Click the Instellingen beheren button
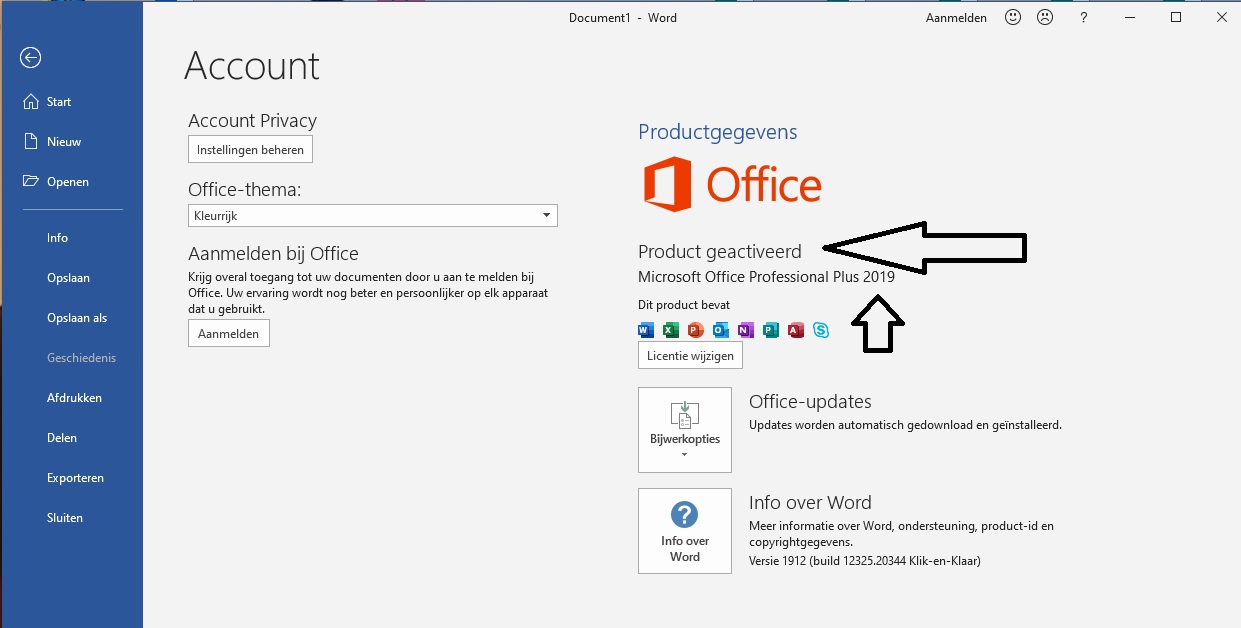The width and height of the screenshot is (1241, 628). tap(250, 149)
